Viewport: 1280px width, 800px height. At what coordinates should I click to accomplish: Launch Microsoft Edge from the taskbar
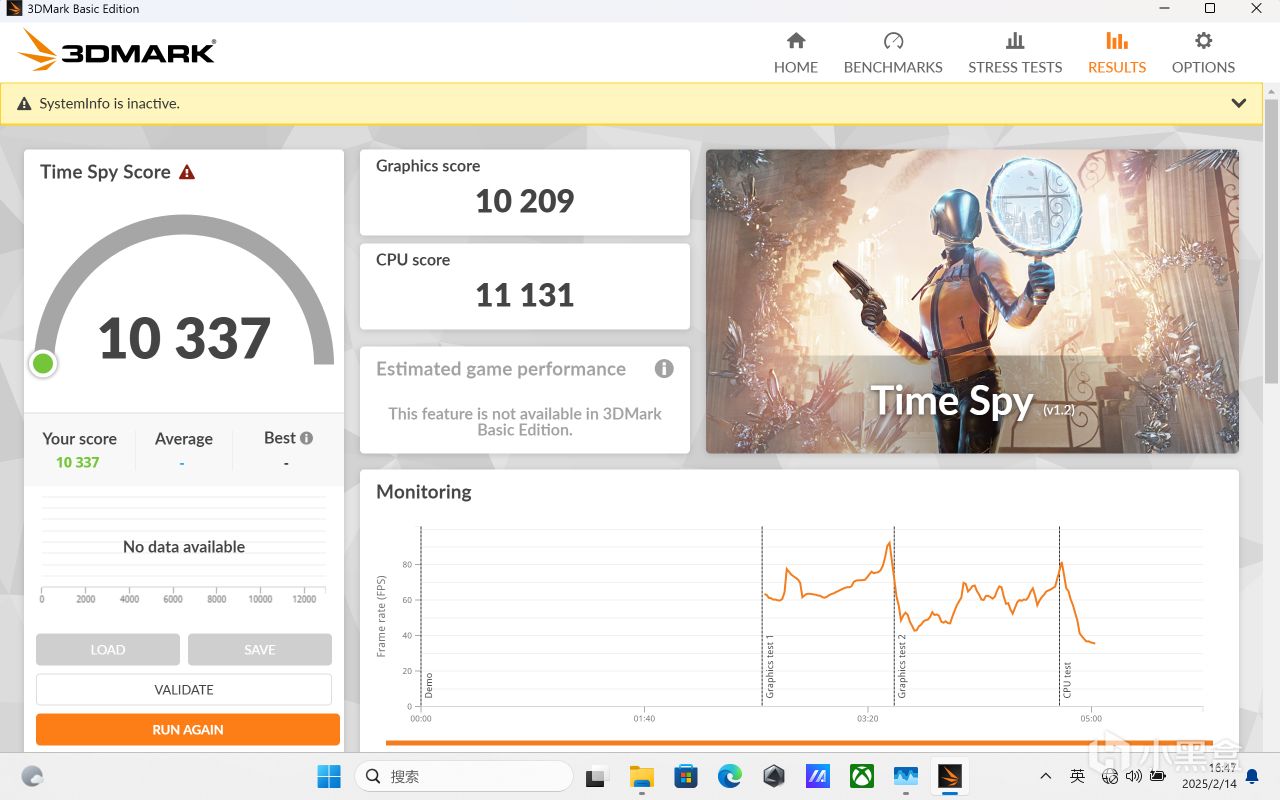[x=729, y=776]
